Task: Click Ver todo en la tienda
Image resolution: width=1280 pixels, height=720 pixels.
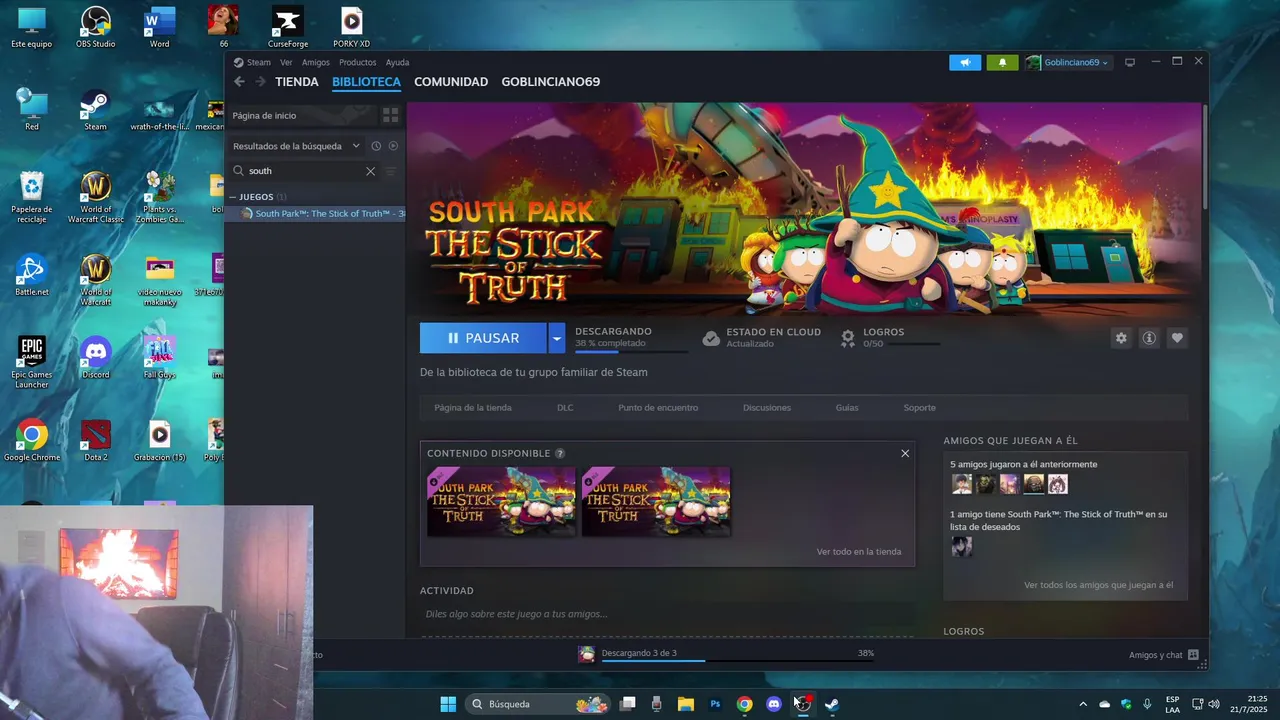Action: pos(859,552)
